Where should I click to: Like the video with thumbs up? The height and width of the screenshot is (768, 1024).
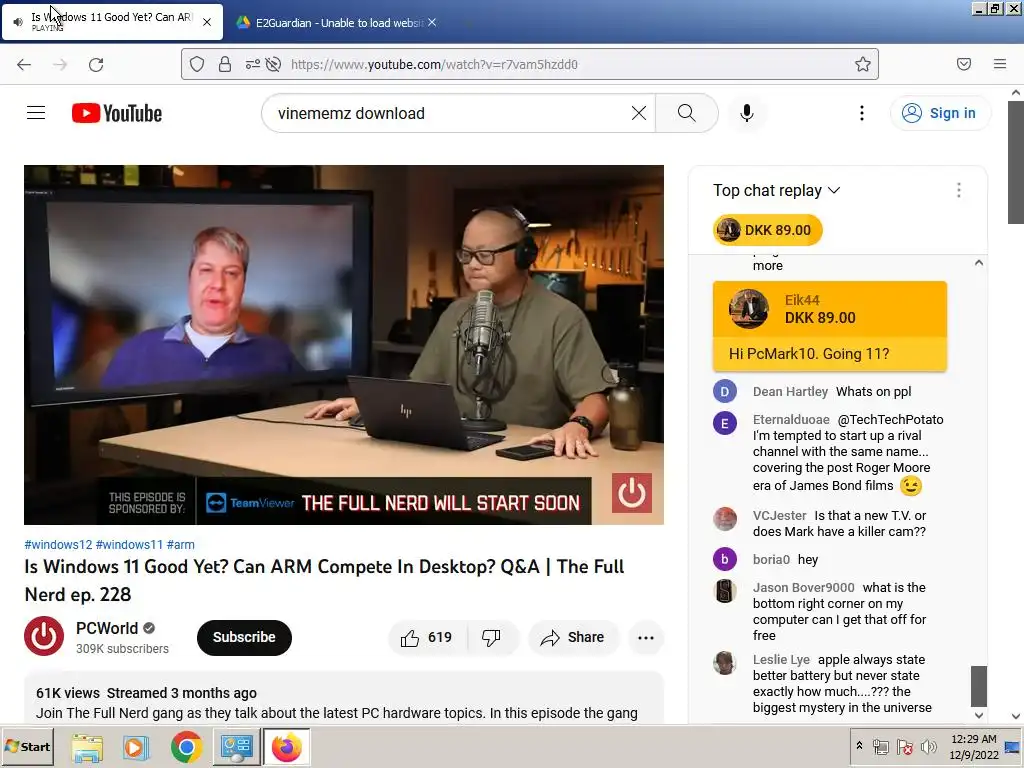427,637
